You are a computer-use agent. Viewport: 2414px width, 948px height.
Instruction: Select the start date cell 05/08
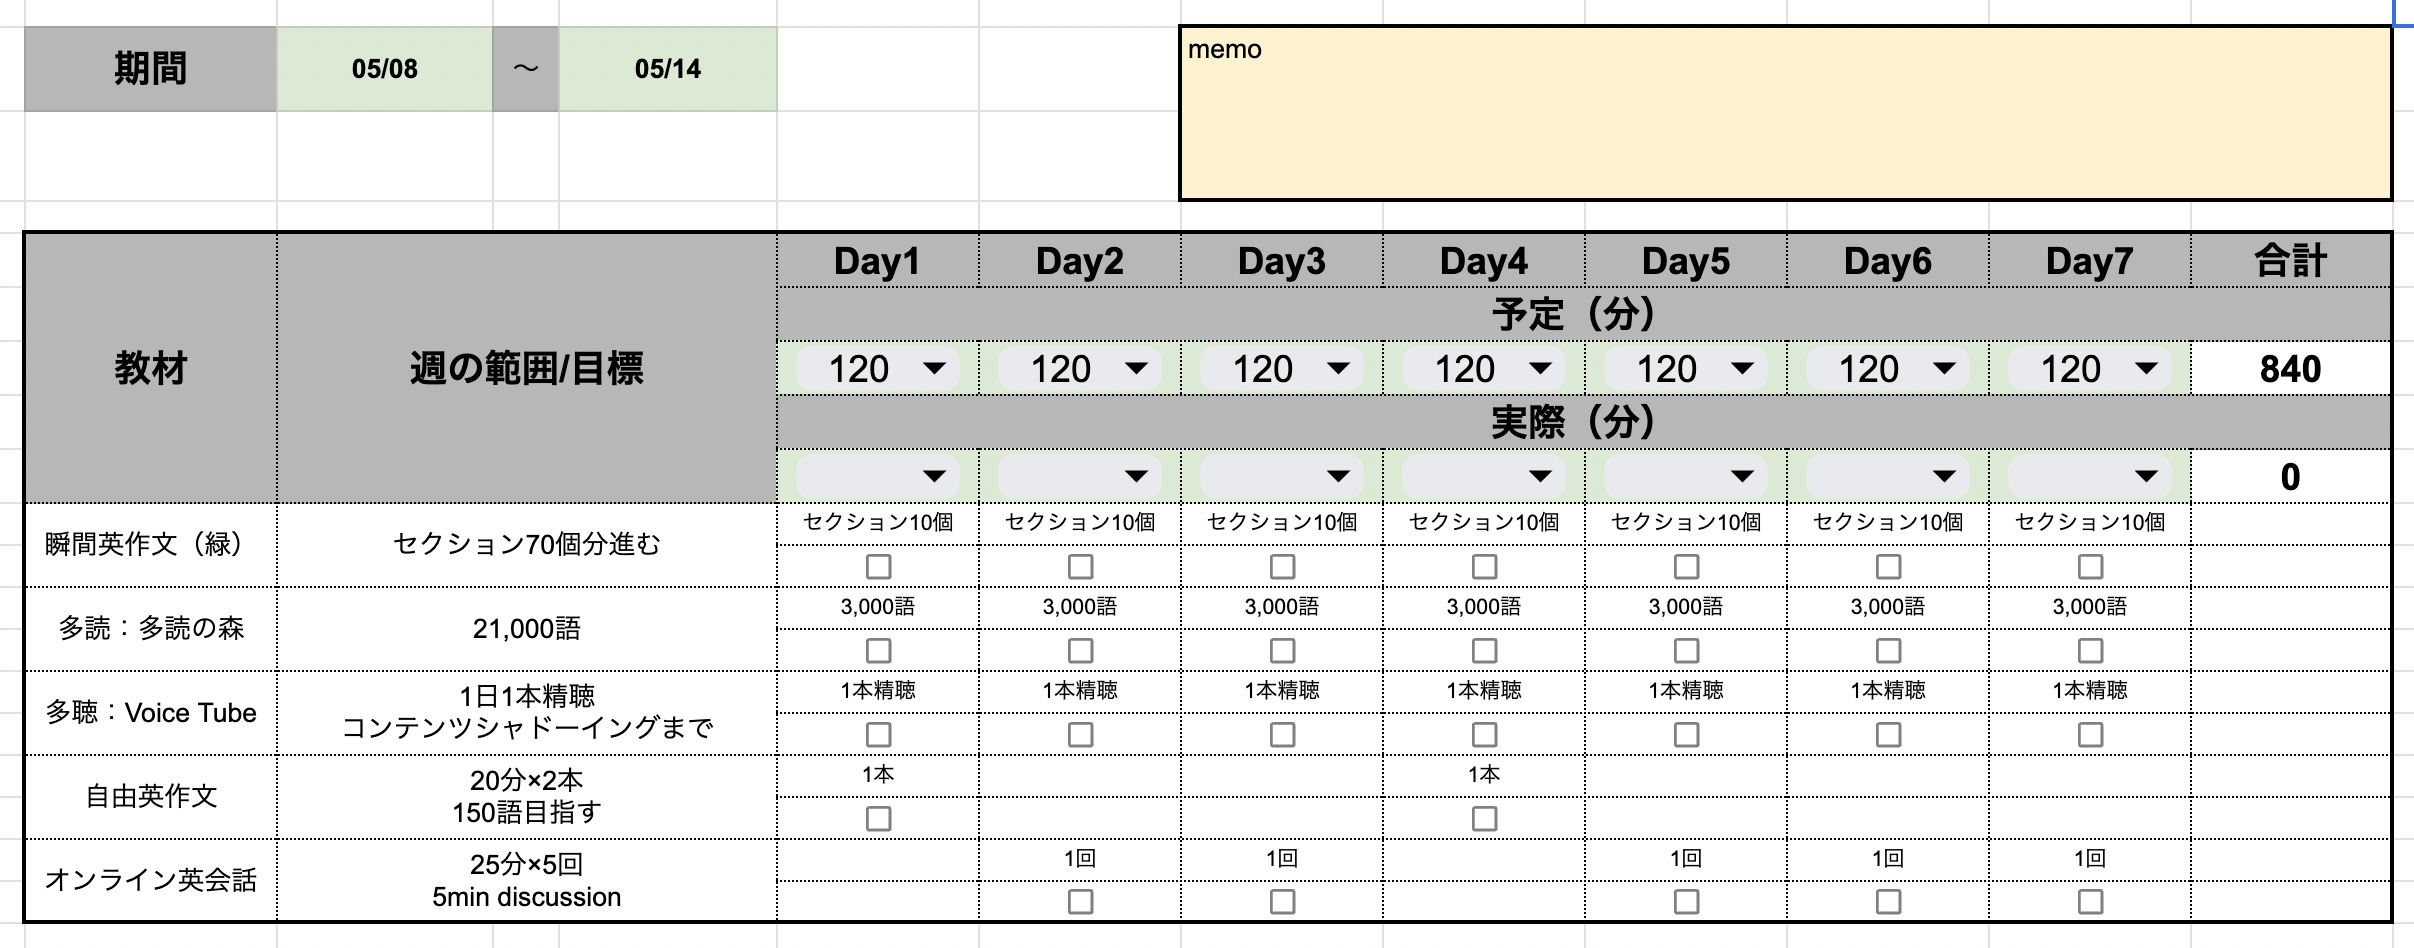pyautogui.click(x=385, y=69)
